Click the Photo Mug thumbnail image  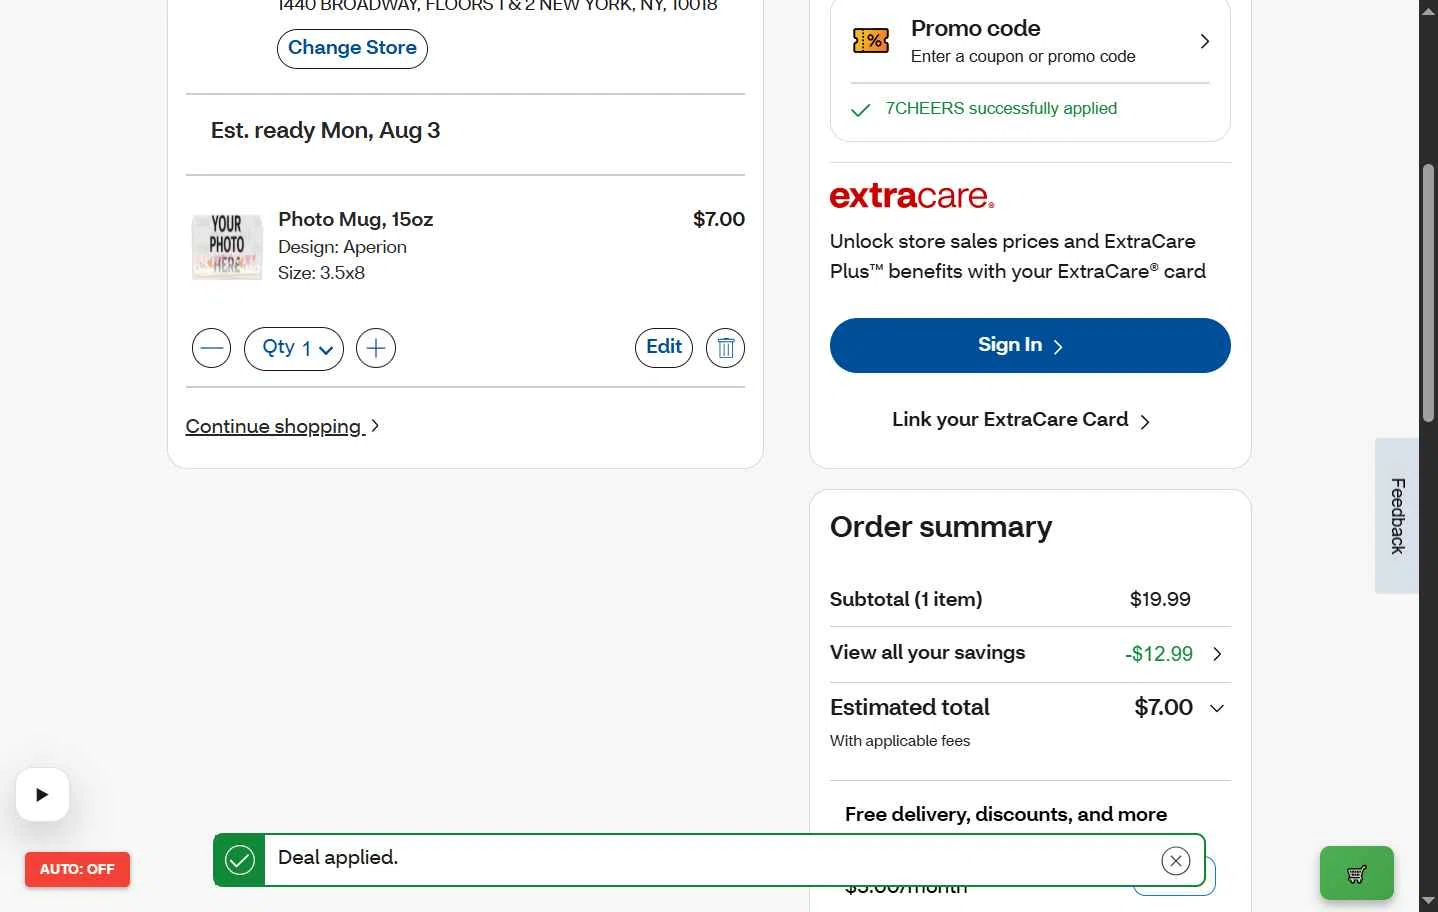227,245
